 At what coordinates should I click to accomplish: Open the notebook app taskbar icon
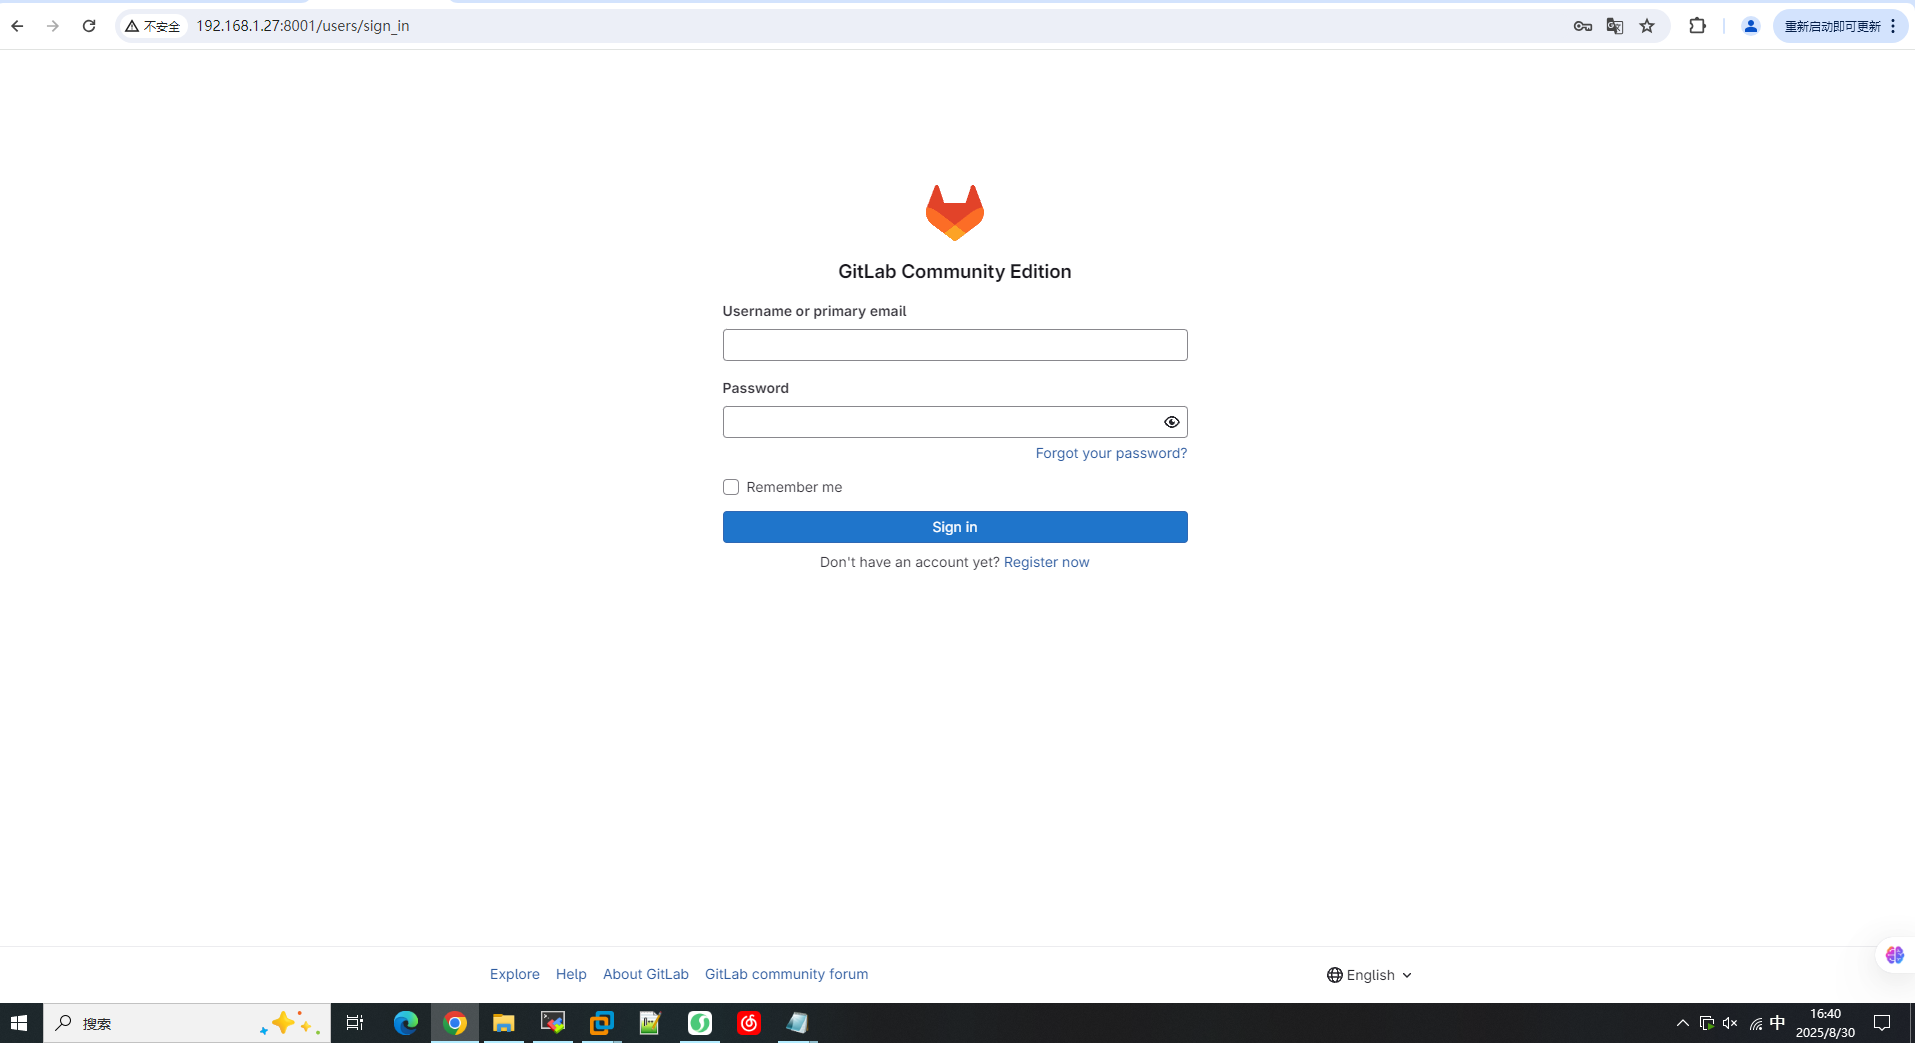[x=797, y=1023]
